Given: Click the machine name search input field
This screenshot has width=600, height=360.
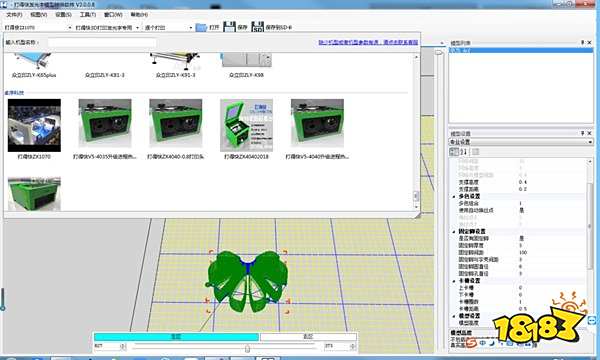Looking at the screenshot, I should (x=102, y=42).
